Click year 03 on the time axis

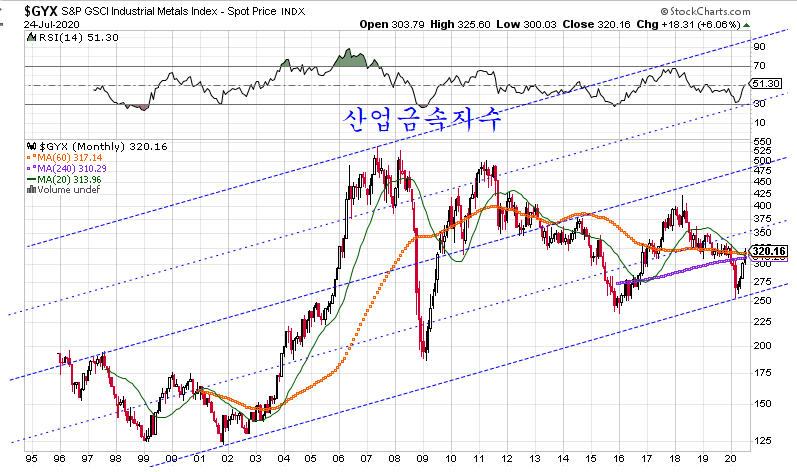[255, 459]
